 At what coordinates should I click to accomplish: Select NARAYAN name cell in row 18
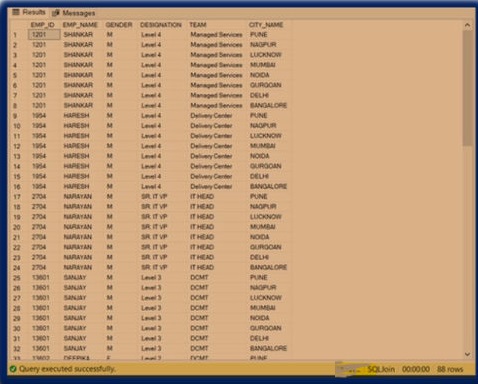(78, 207)
